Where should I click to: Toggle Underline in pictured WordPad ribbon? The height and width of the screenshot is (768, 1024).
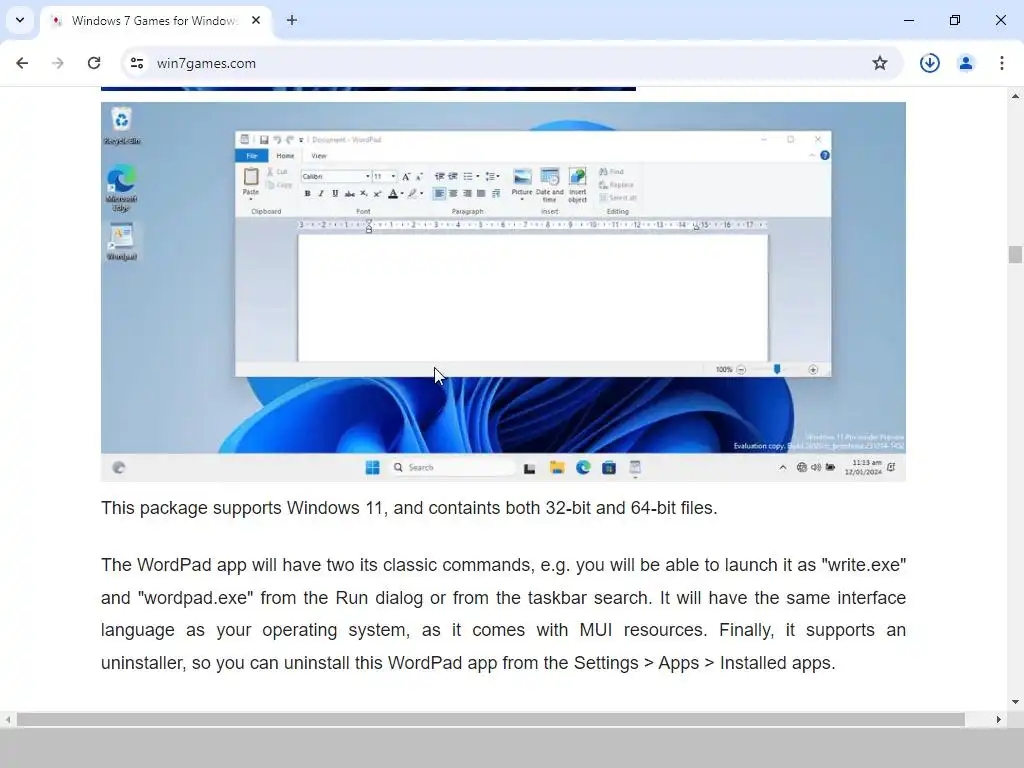click(335, 193)
